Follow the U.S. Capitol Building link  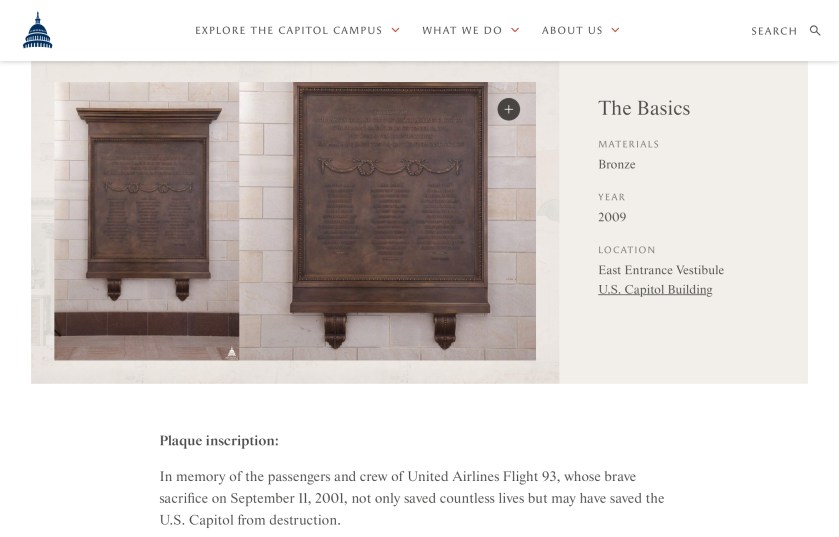655,290
